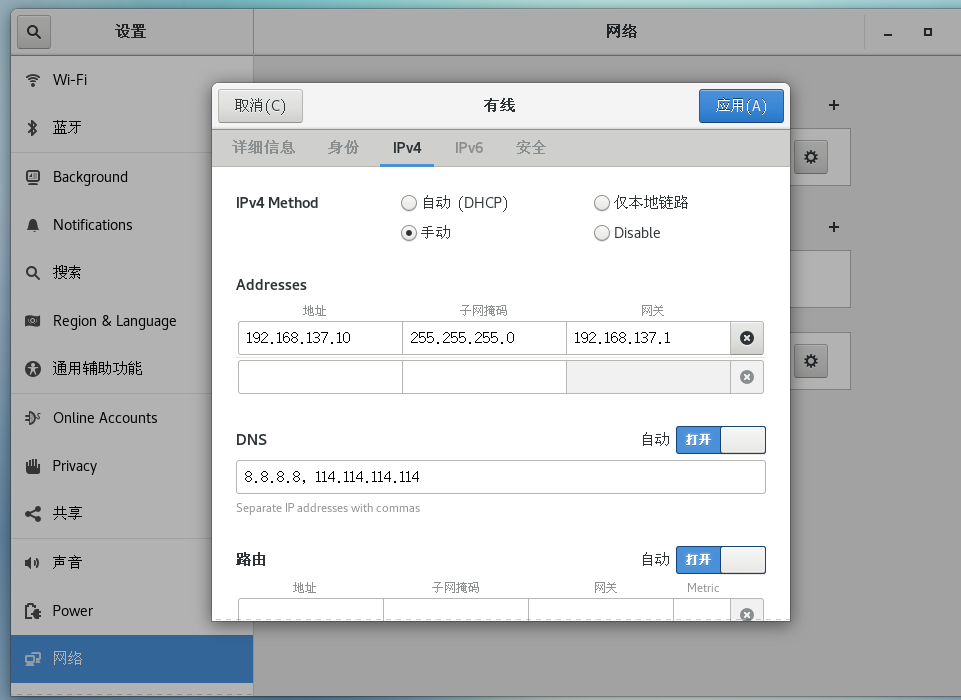Click the empty second-row netmask field
This screenshot has height=700, width=961.
(x=484, y=377)
